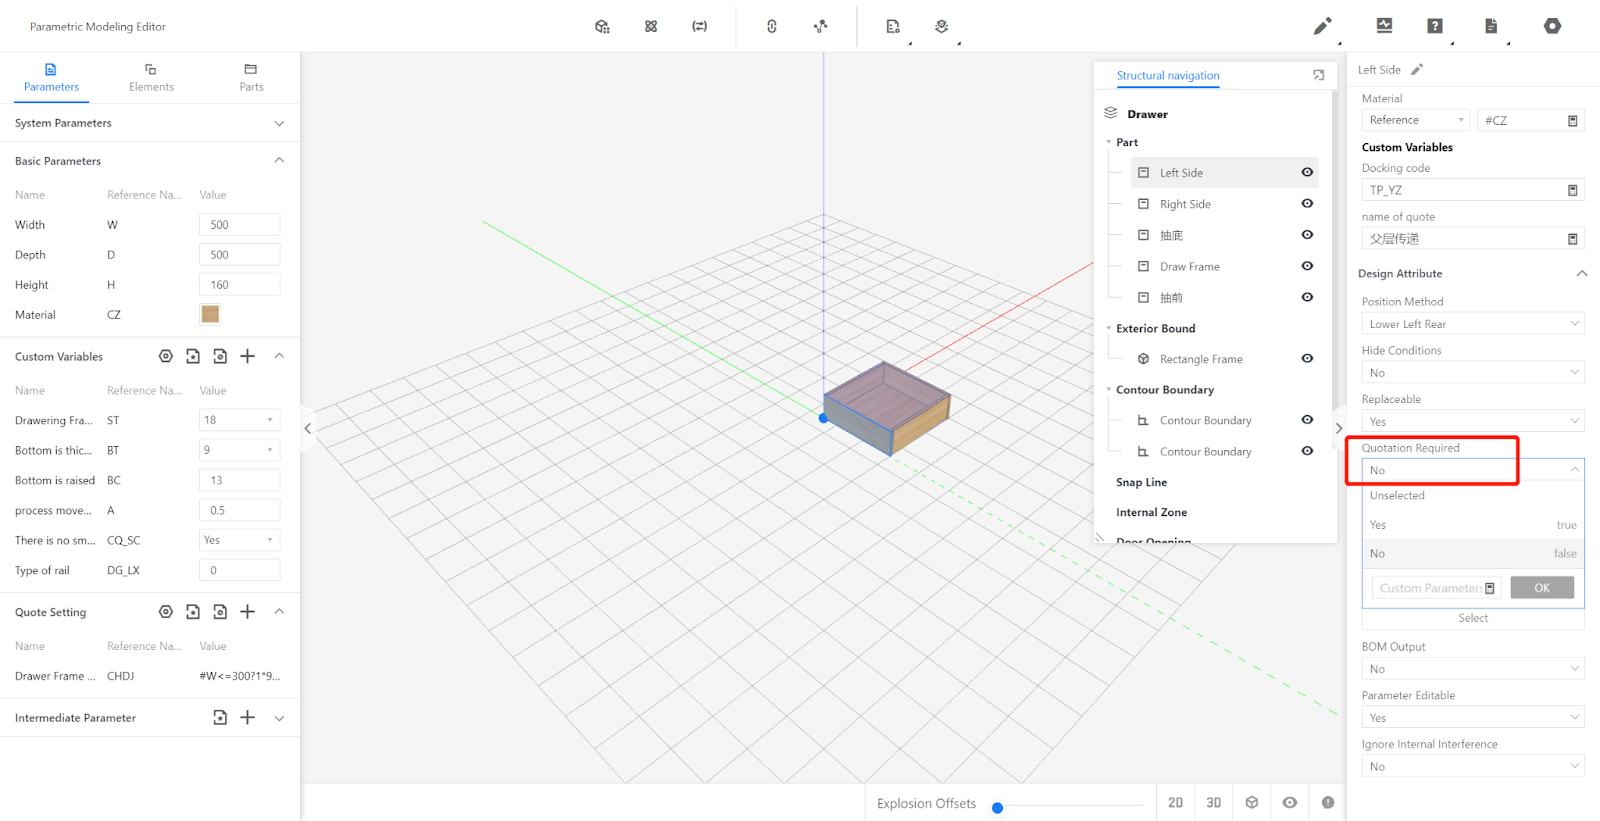Expand the System Parameters section
Image resolution: width=1600 pixels, height=821 pixels.
[279, 123]
